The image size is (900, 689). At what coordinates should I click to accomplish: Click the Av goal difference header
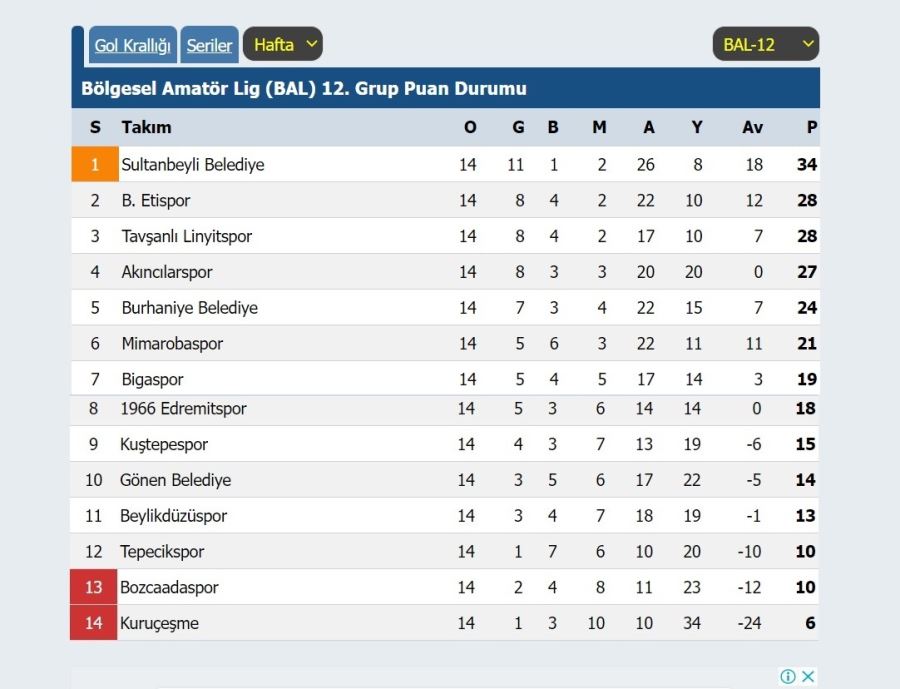point(752,127)
